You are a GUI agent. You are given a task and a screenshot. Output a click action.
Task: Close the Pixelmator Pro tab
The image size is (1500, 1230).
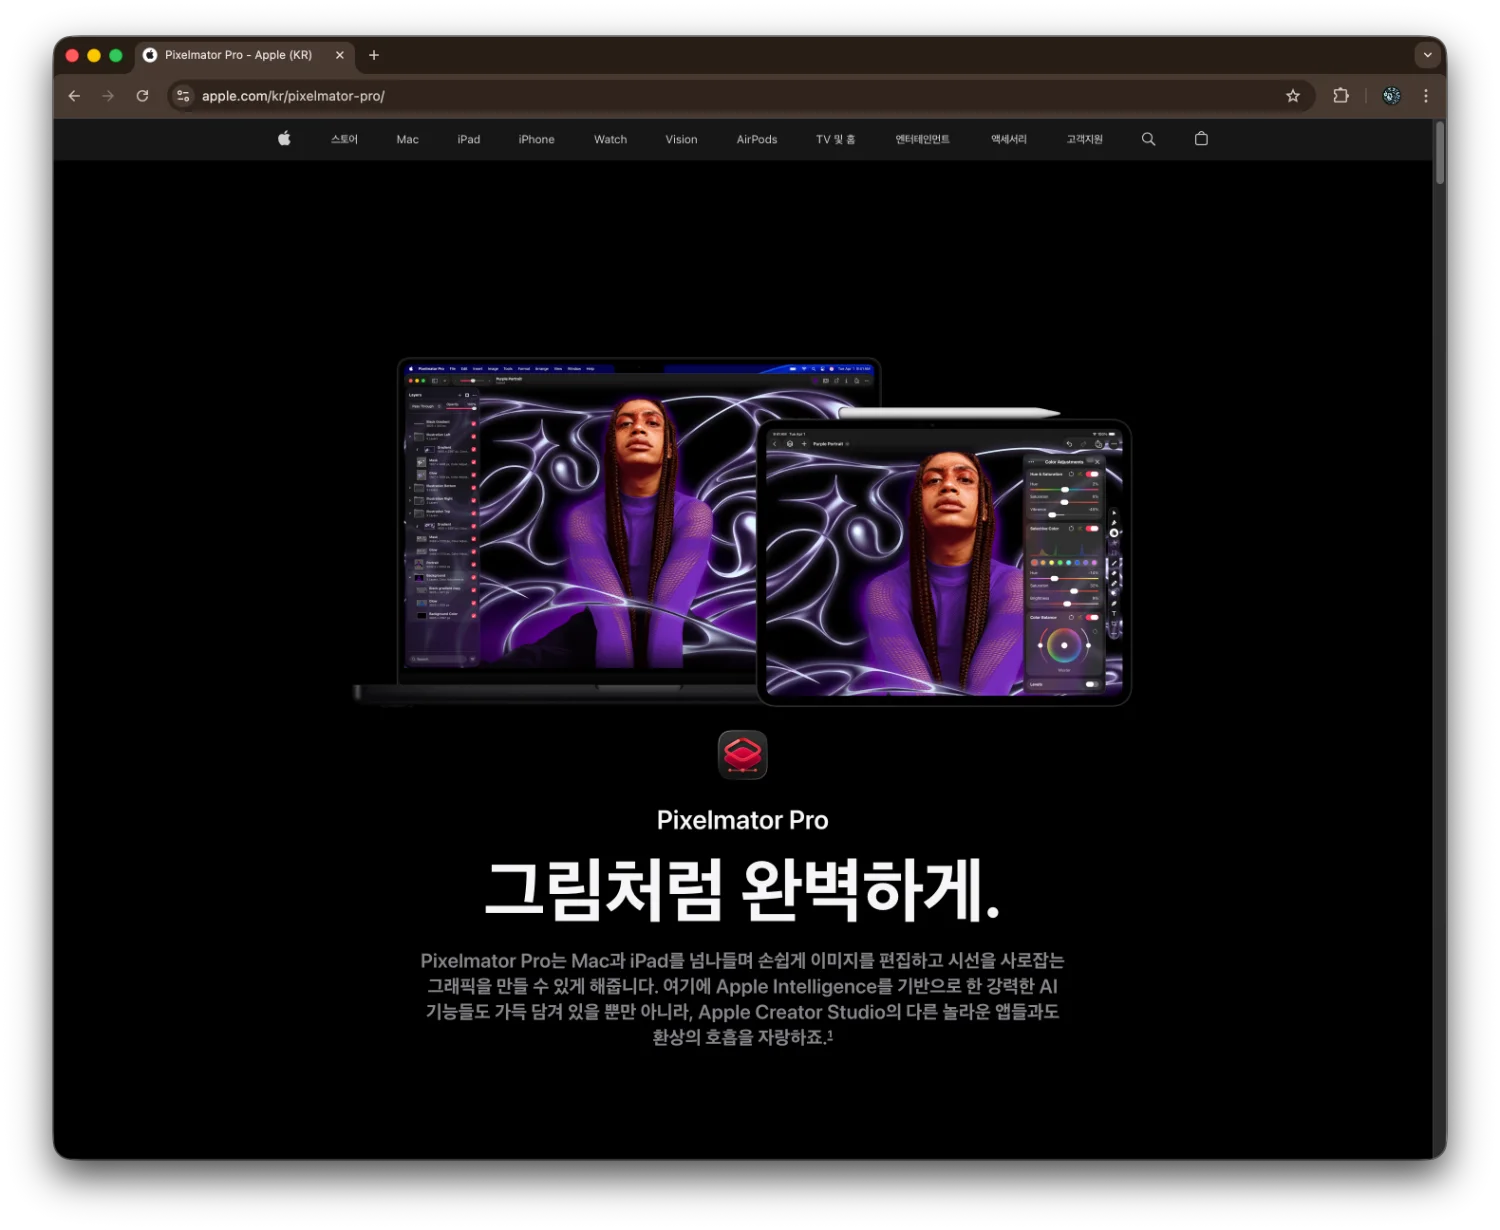coord(340,55)
